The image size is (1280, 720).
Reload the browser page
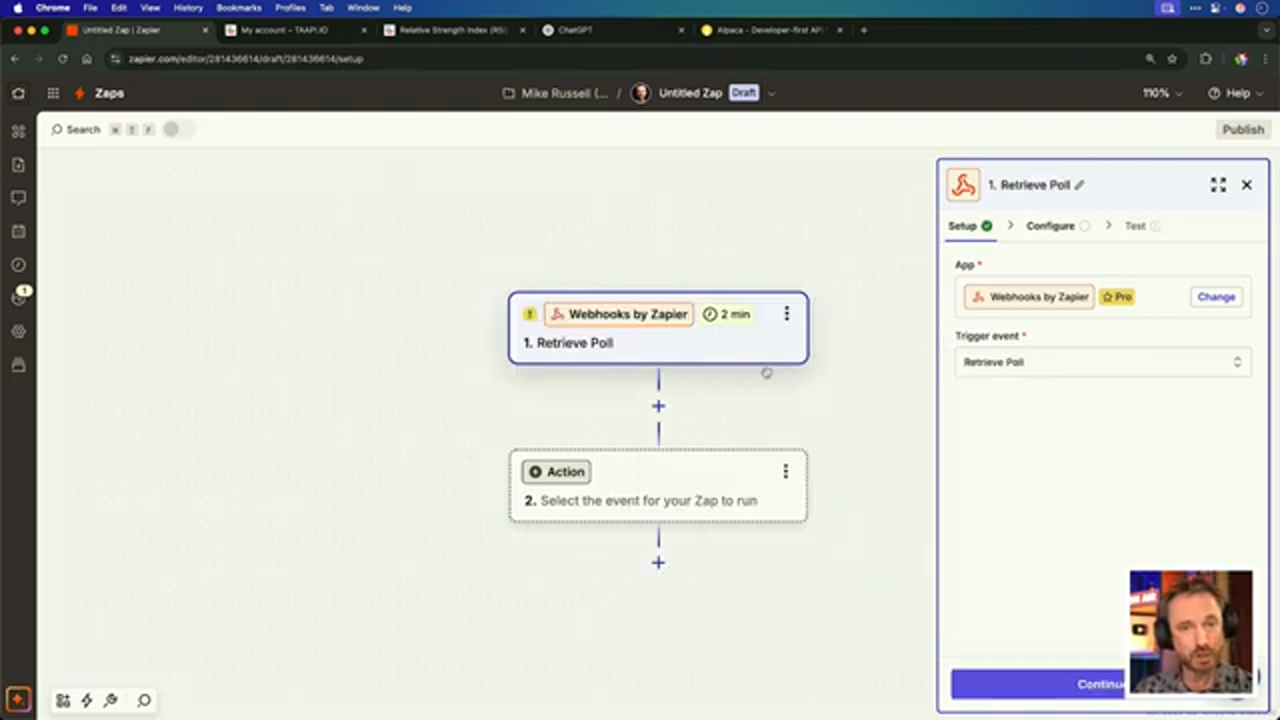[x=62, y=59]
